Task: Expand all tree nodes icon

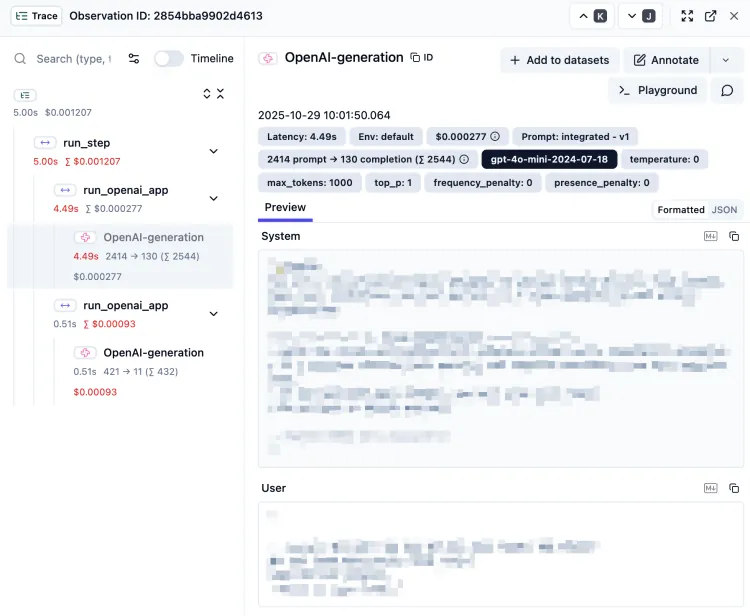Action: point(207,94)
